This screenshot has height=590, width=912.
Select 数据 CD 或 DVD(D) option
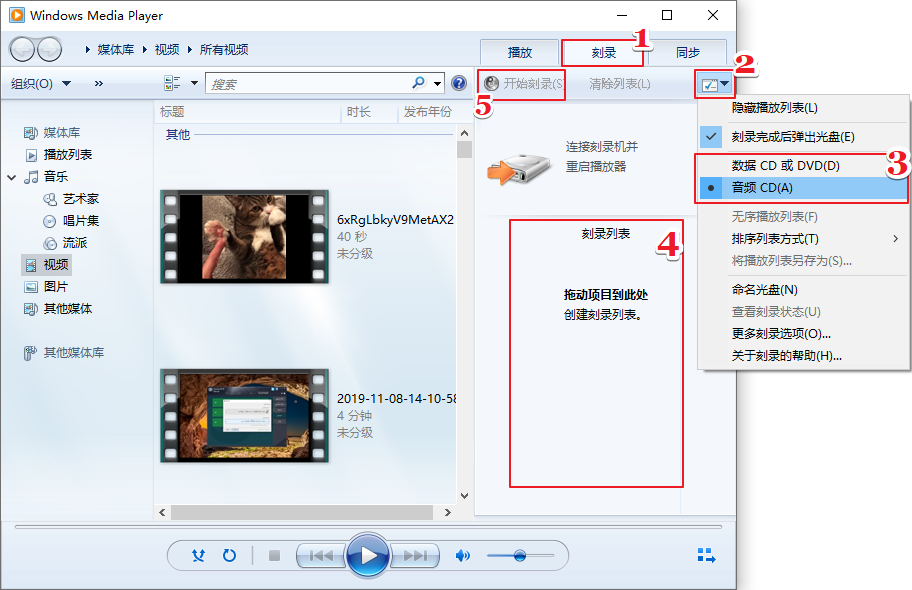[x=803, y=165]
